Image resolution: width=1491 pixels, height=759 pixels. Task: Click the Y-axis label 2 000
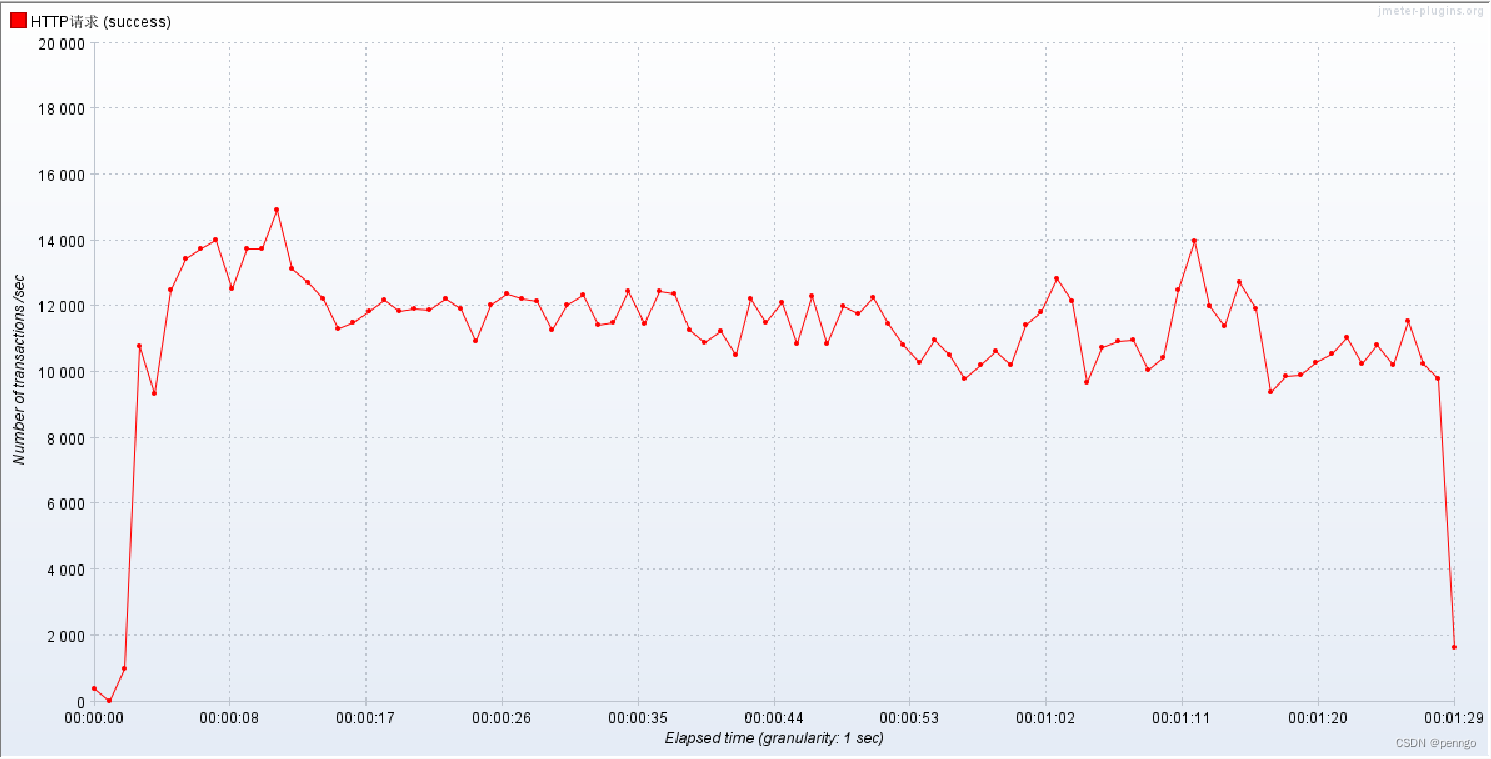coord(68,636)
